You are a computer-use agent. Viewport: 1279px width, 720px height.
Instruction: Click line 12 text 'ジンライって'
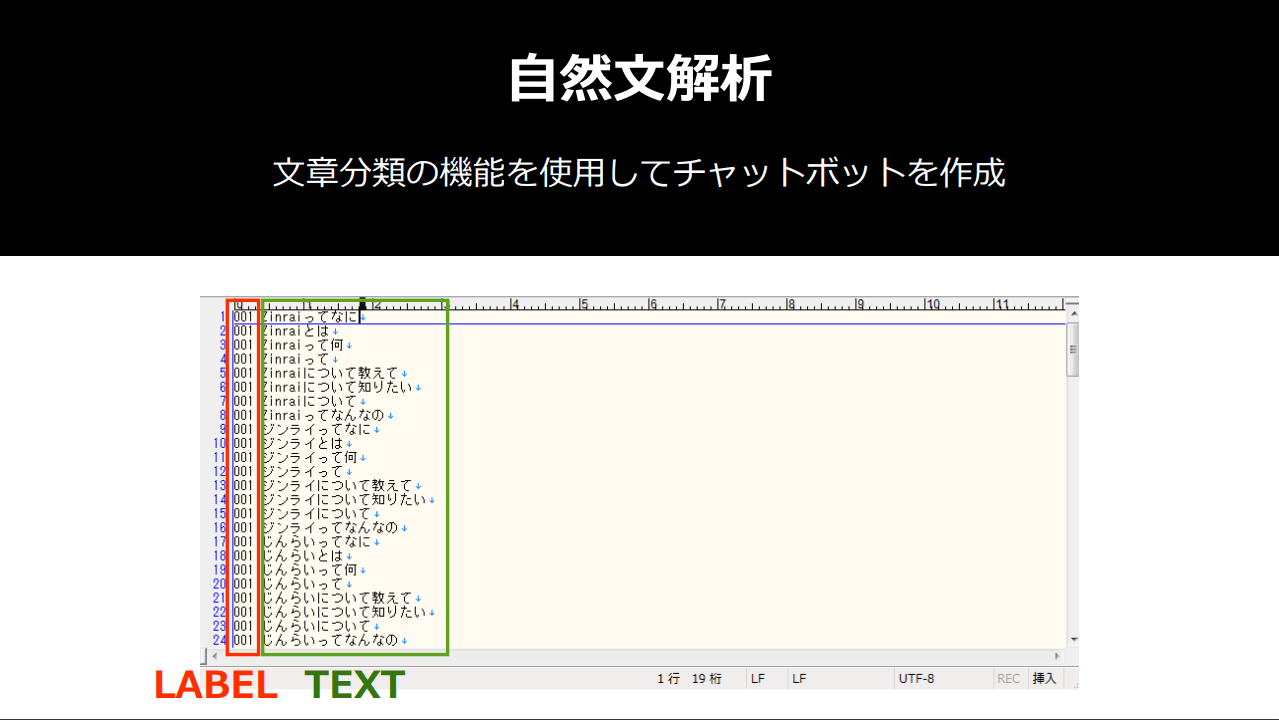pos(302,471)
